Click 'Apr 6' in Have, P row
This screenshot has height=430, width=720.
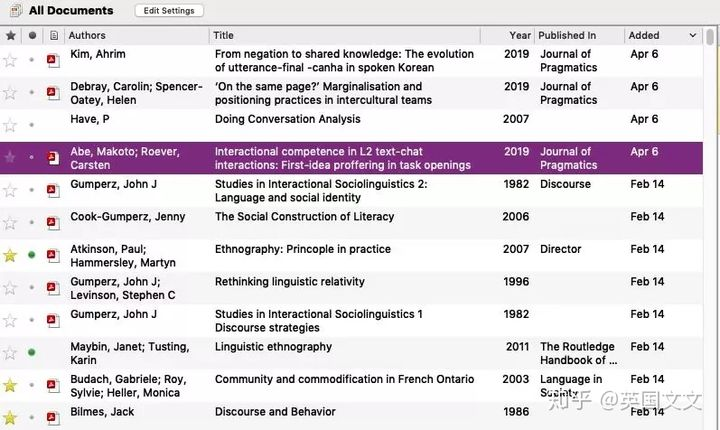pos(644,119)
